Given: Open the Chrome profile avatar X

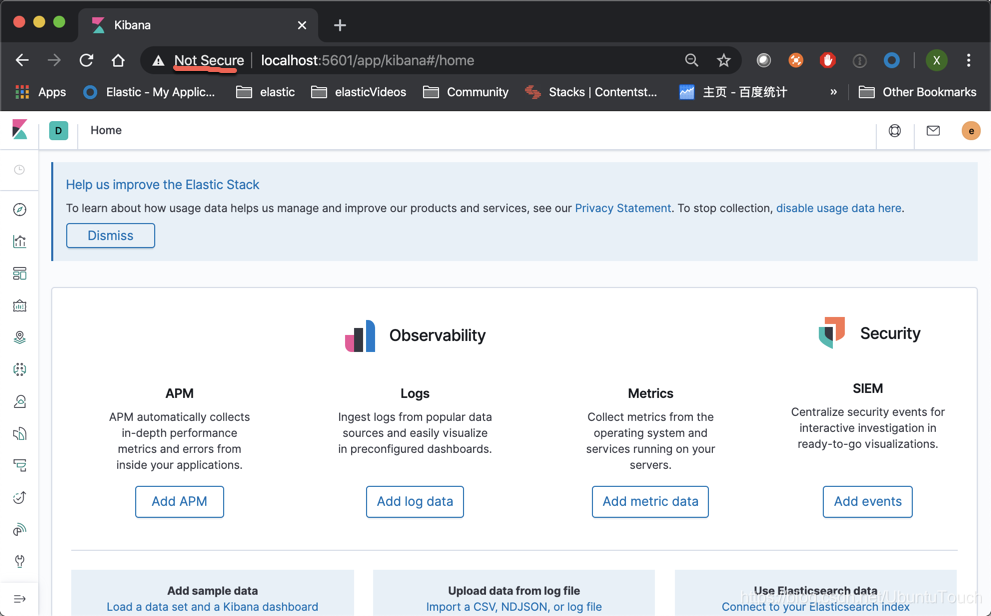Looking at the screenshot, I should 937,61.
